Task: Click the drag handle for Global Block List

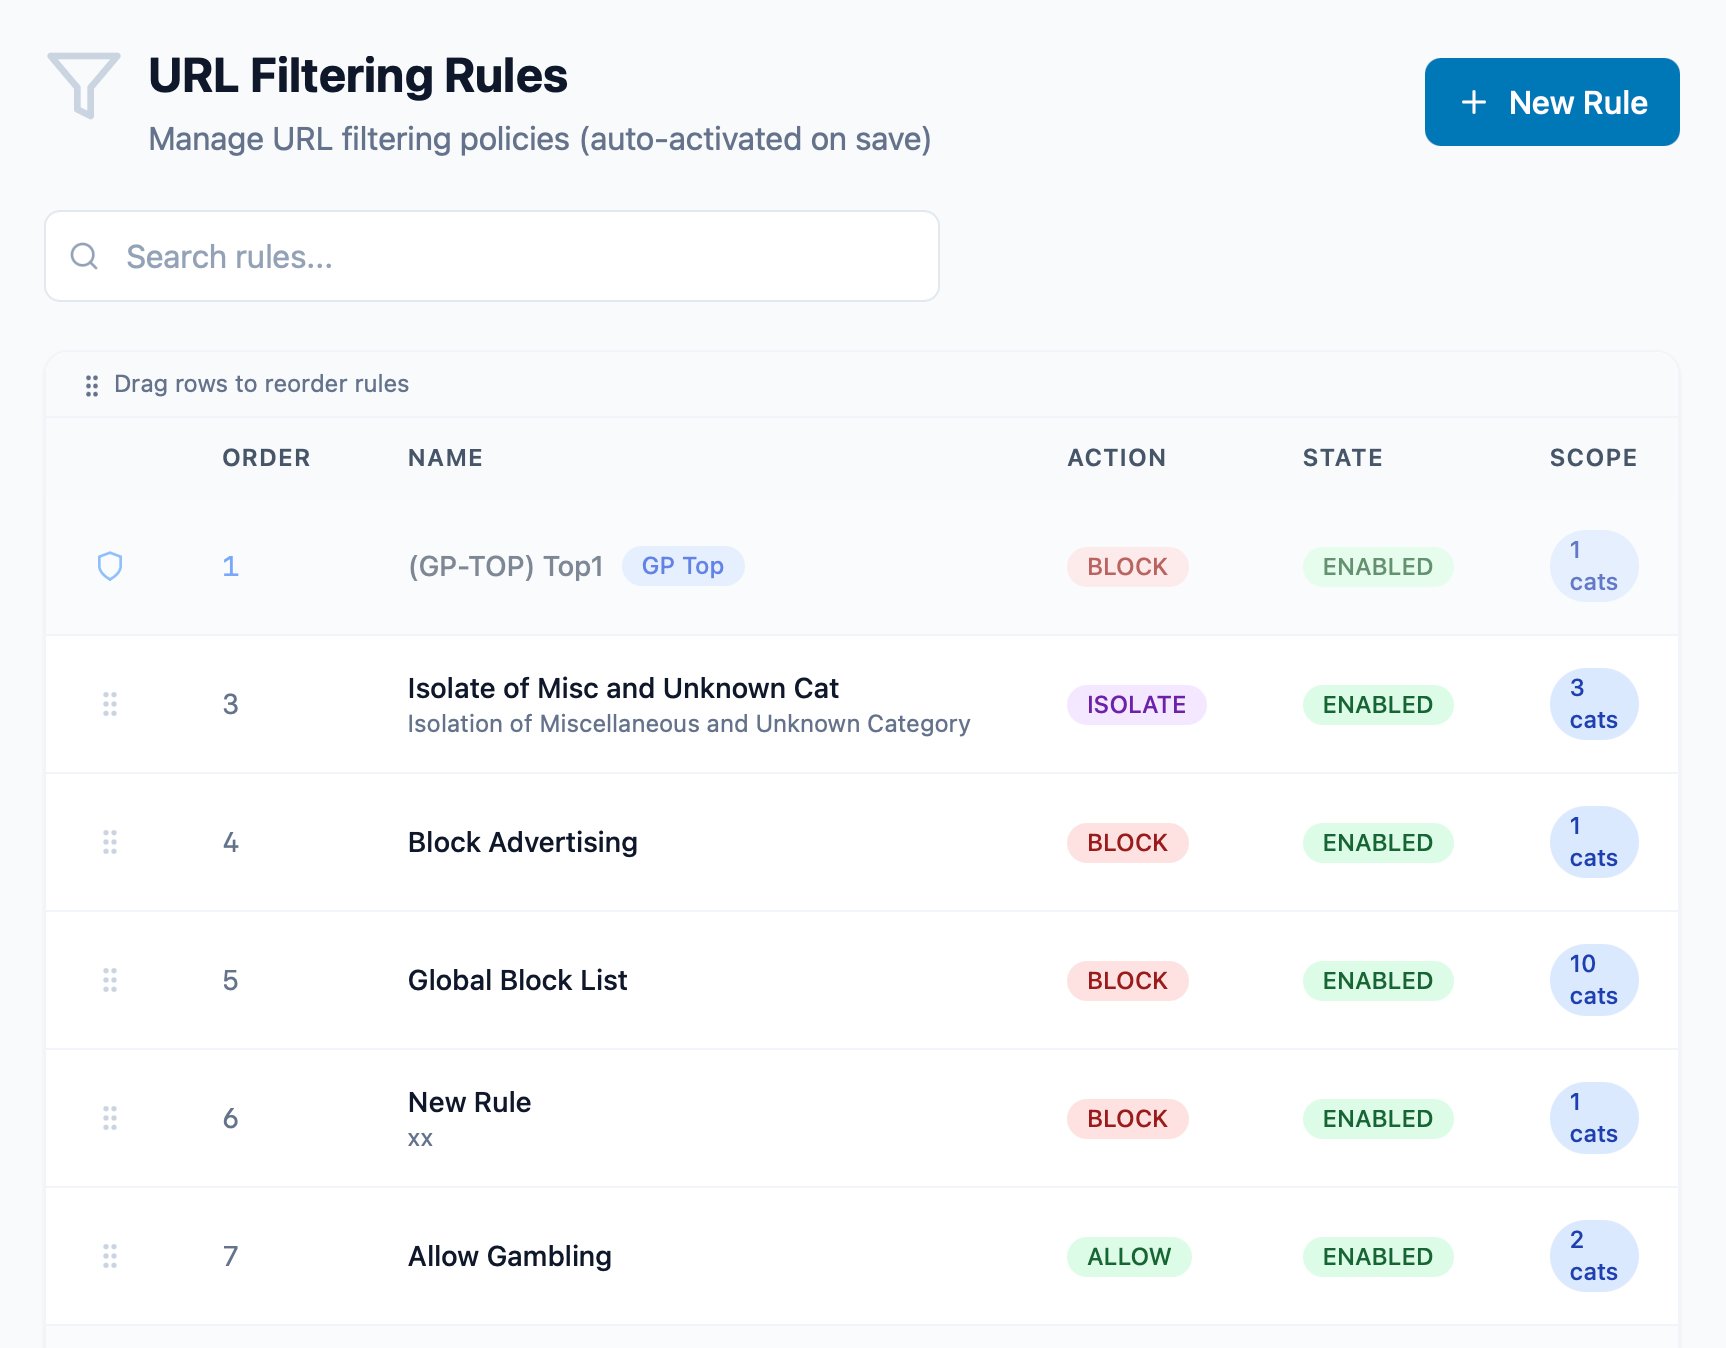Action: click(x=110, y=981)
